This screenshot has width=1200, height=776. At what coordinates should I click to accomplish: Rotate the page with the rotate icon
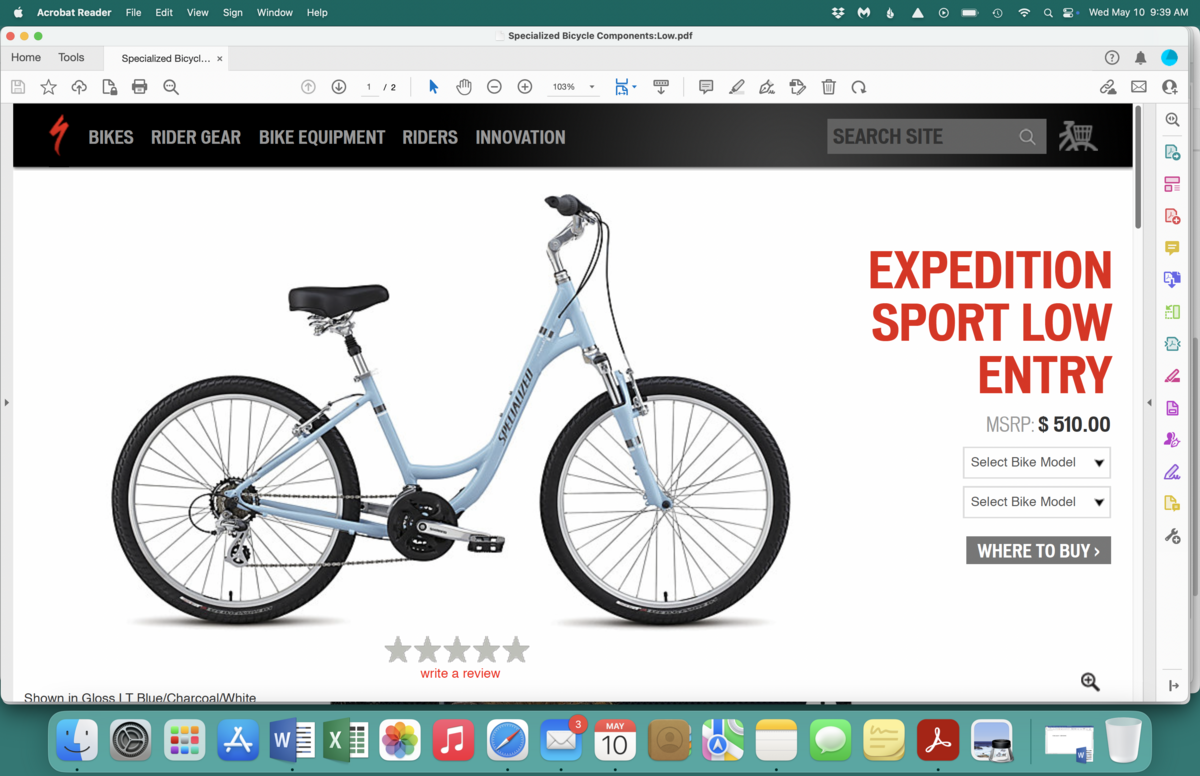859,87
